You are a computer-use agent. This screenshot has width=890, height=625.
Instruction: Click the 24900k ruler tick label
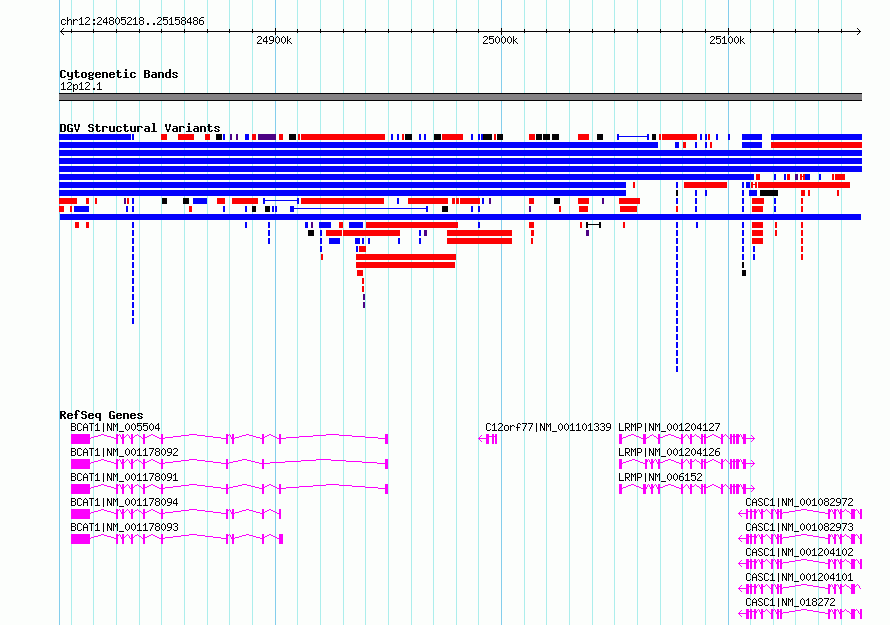(x=274, y=40)
